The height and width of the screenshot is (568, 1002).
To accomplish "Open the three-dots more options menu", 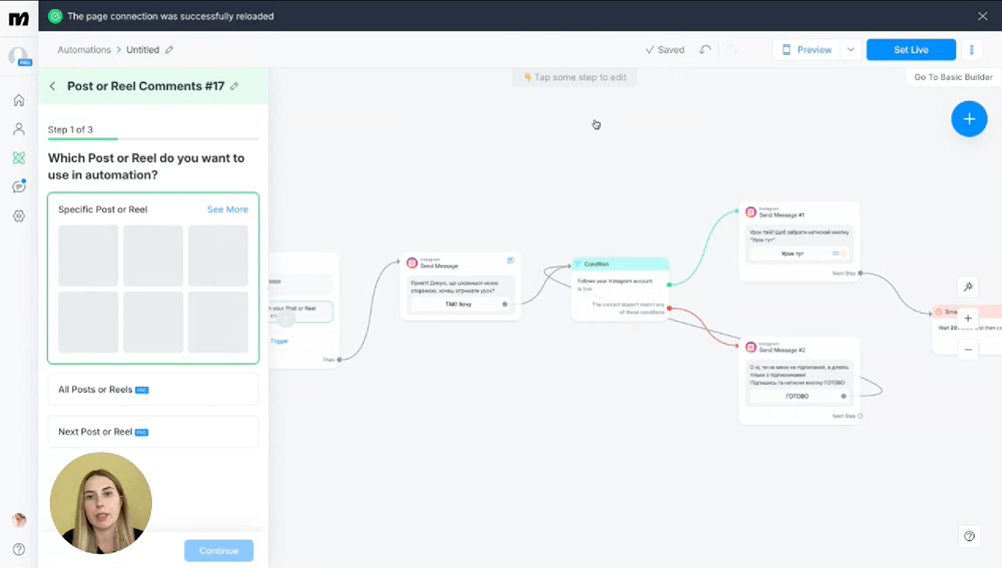I will (972, 50).
